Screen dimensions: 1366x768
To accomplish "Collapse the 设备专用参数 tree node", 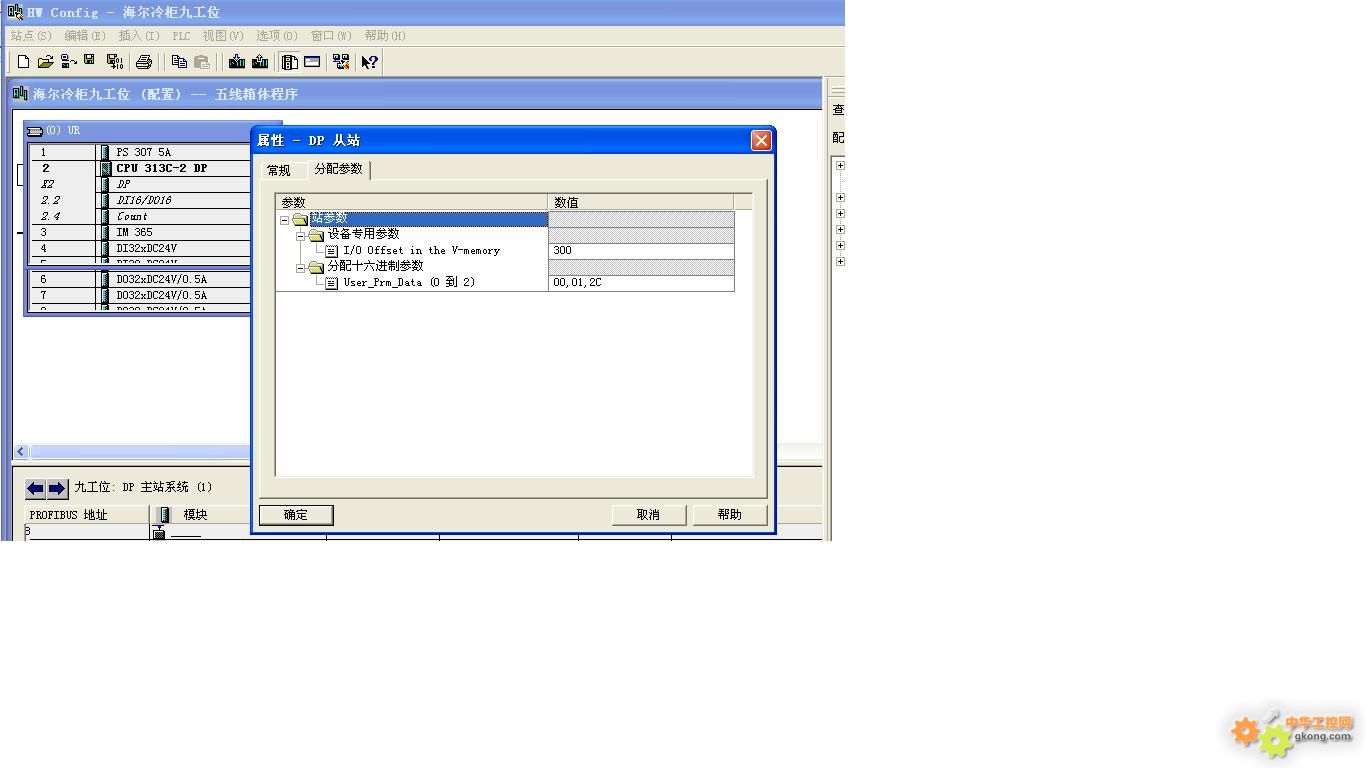I will point(300,235).
